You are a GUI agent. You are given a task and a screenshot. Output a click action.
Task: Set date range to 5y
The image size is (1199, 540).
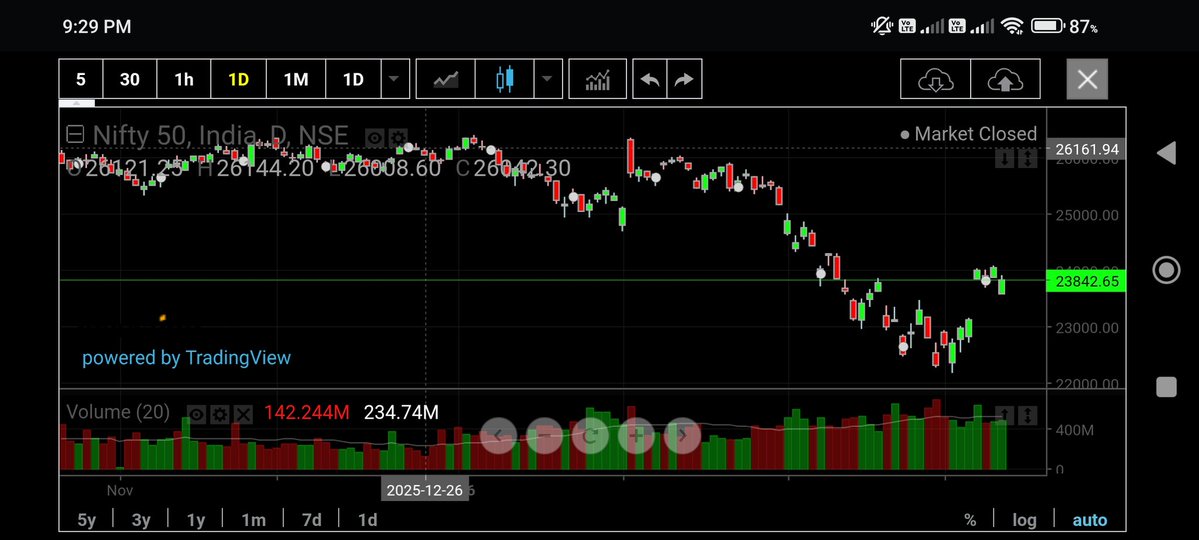(x=86, y=520)
